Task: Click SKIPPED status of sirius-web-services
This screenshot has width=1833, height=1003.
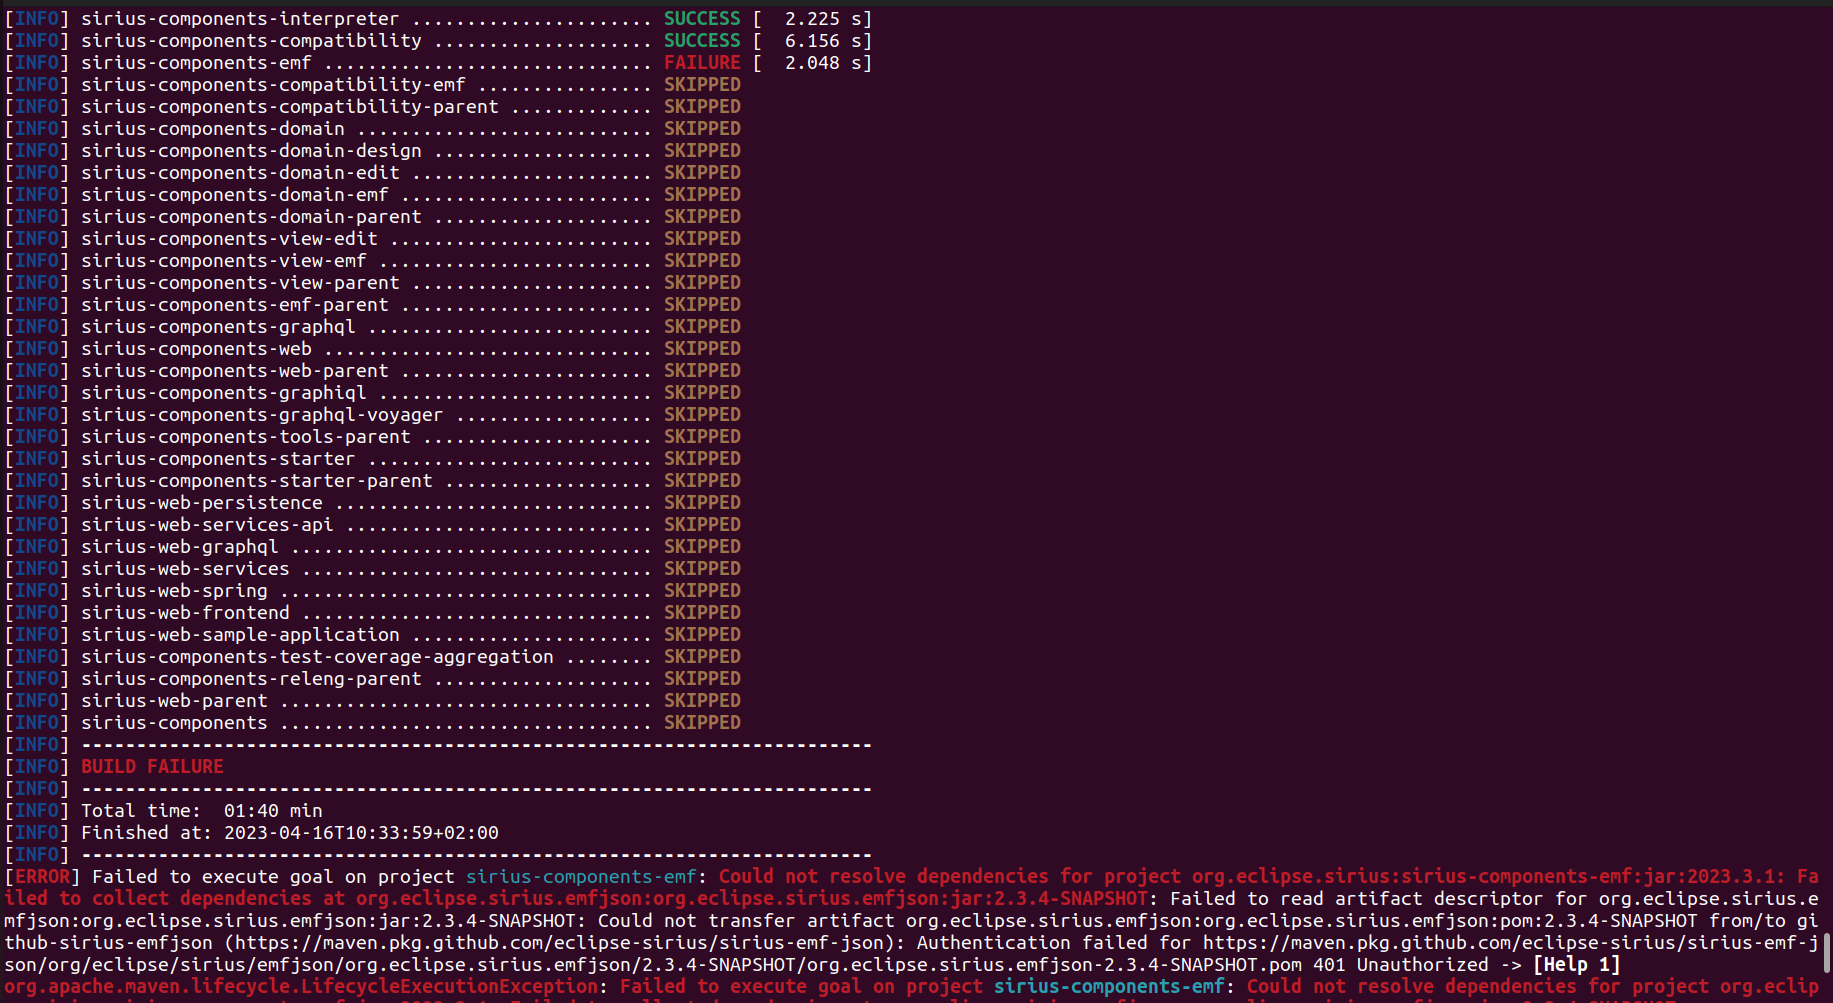Action: coord(702,569)
